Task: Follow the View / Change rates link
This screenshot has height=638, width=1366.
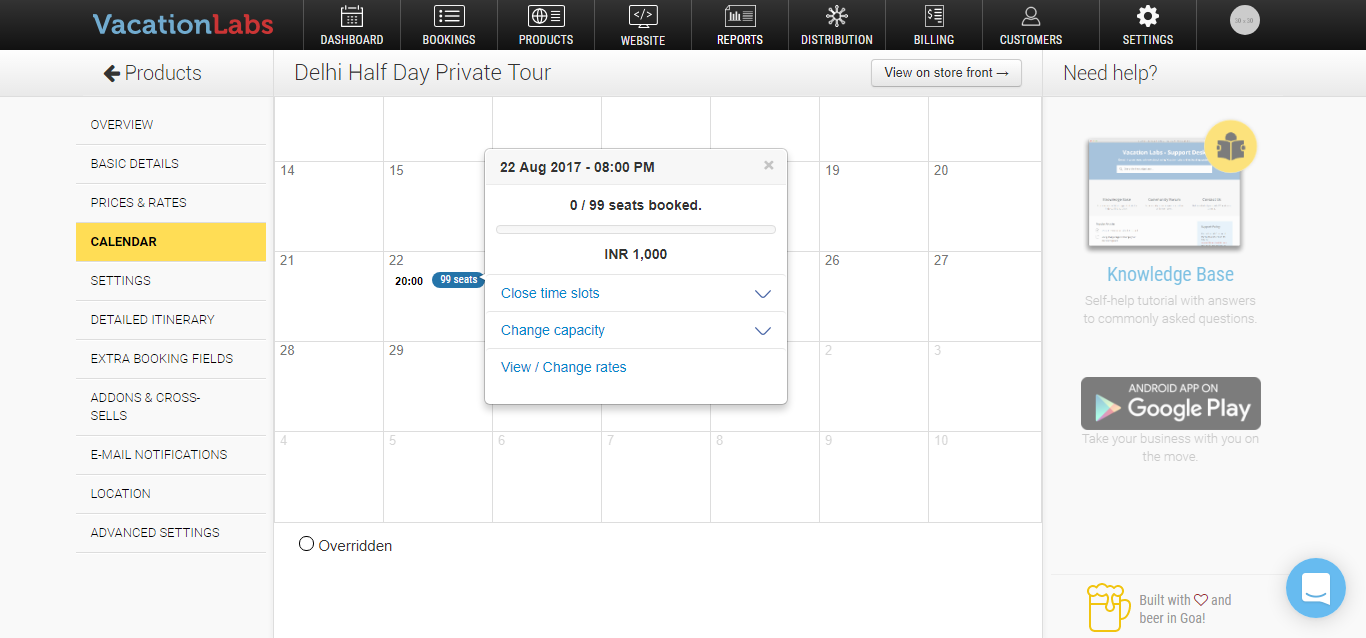Action: tap(564, 368)
